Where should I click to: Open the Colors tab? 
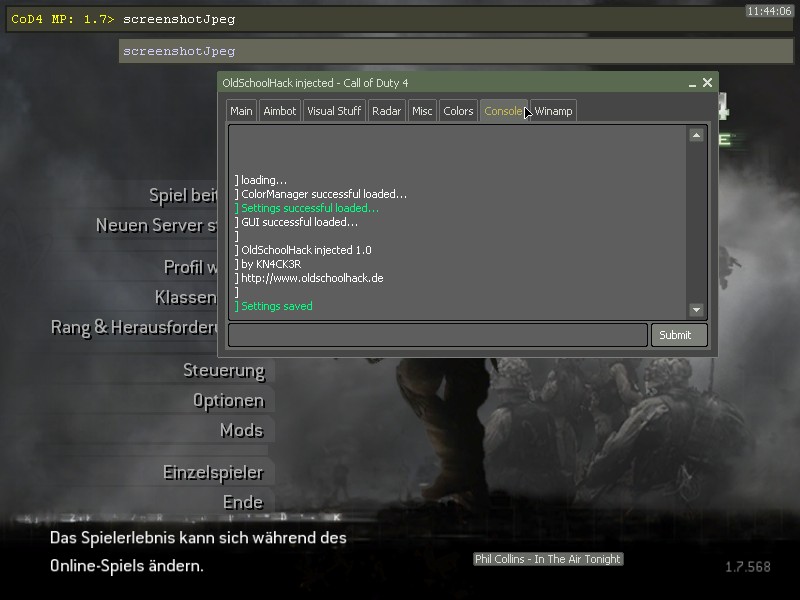tap(458, 111)
